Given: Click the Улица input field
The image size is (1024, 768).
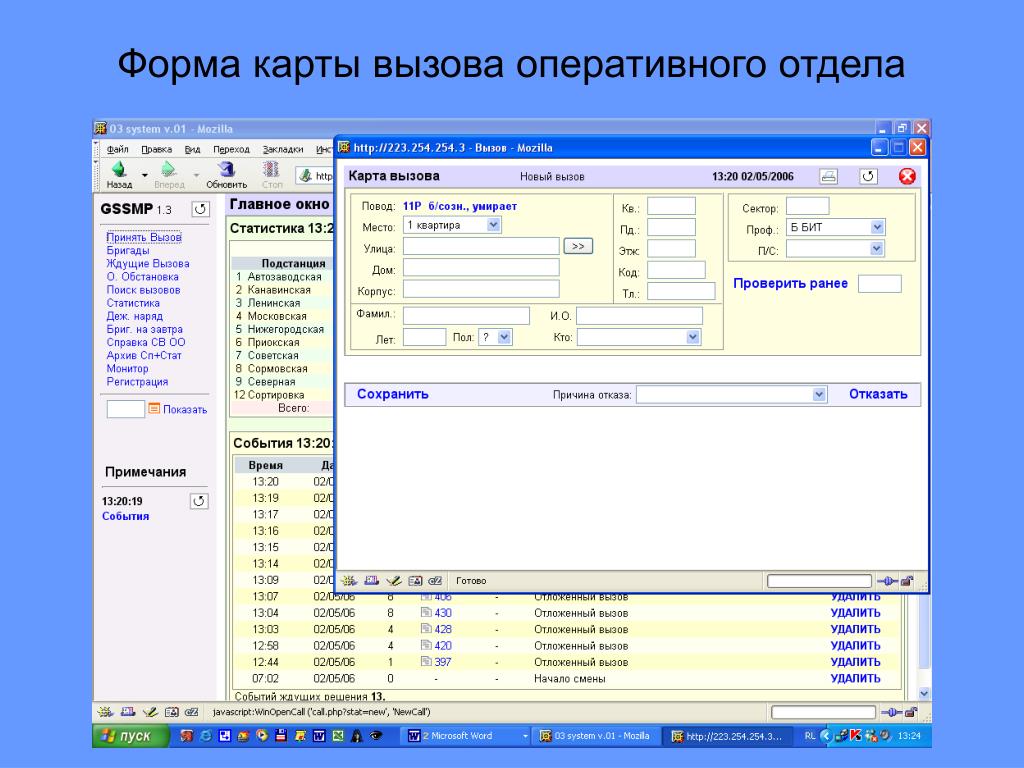Looking at the screenshot, I should (481, 246).
